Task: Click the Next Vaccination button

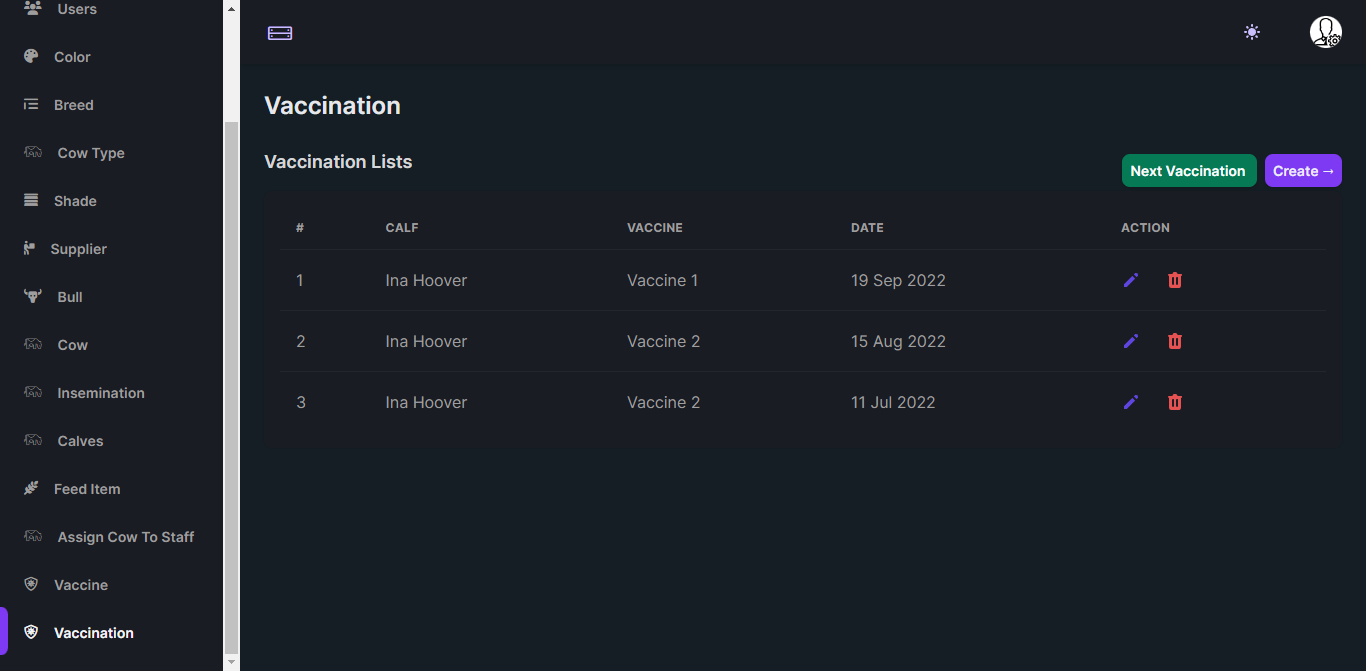Action: coord(1188,171)
